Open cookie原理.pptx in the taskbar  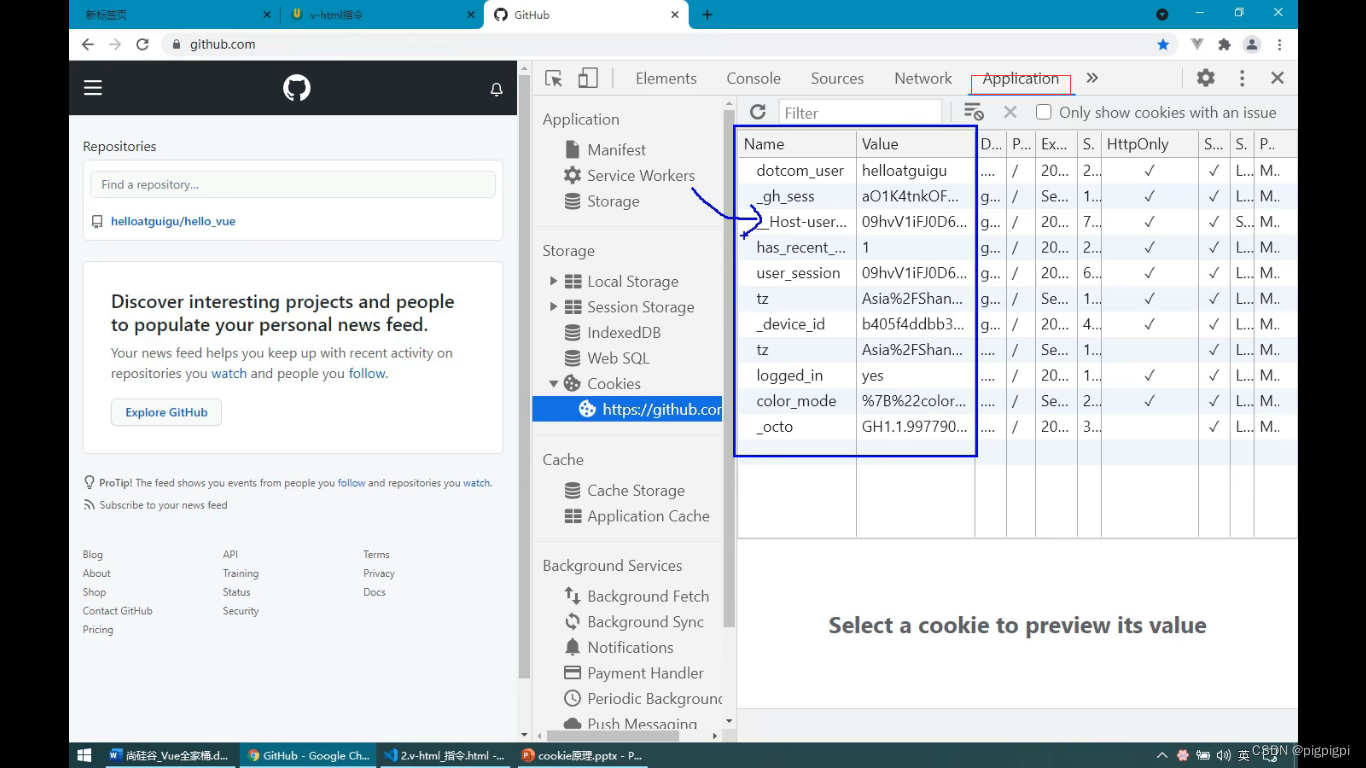[x=581, y=756]
